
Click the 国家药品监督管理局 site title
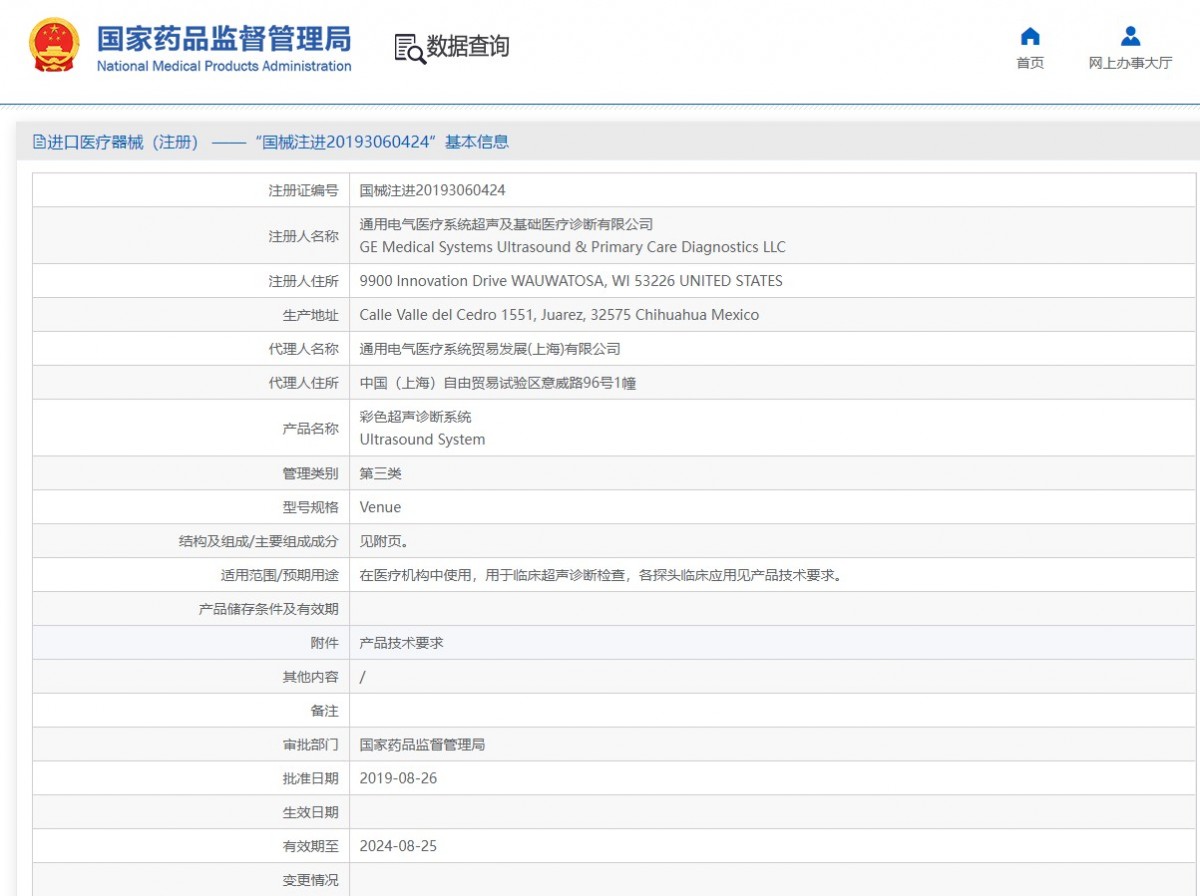pyautogui.click(x=224, y=39)
